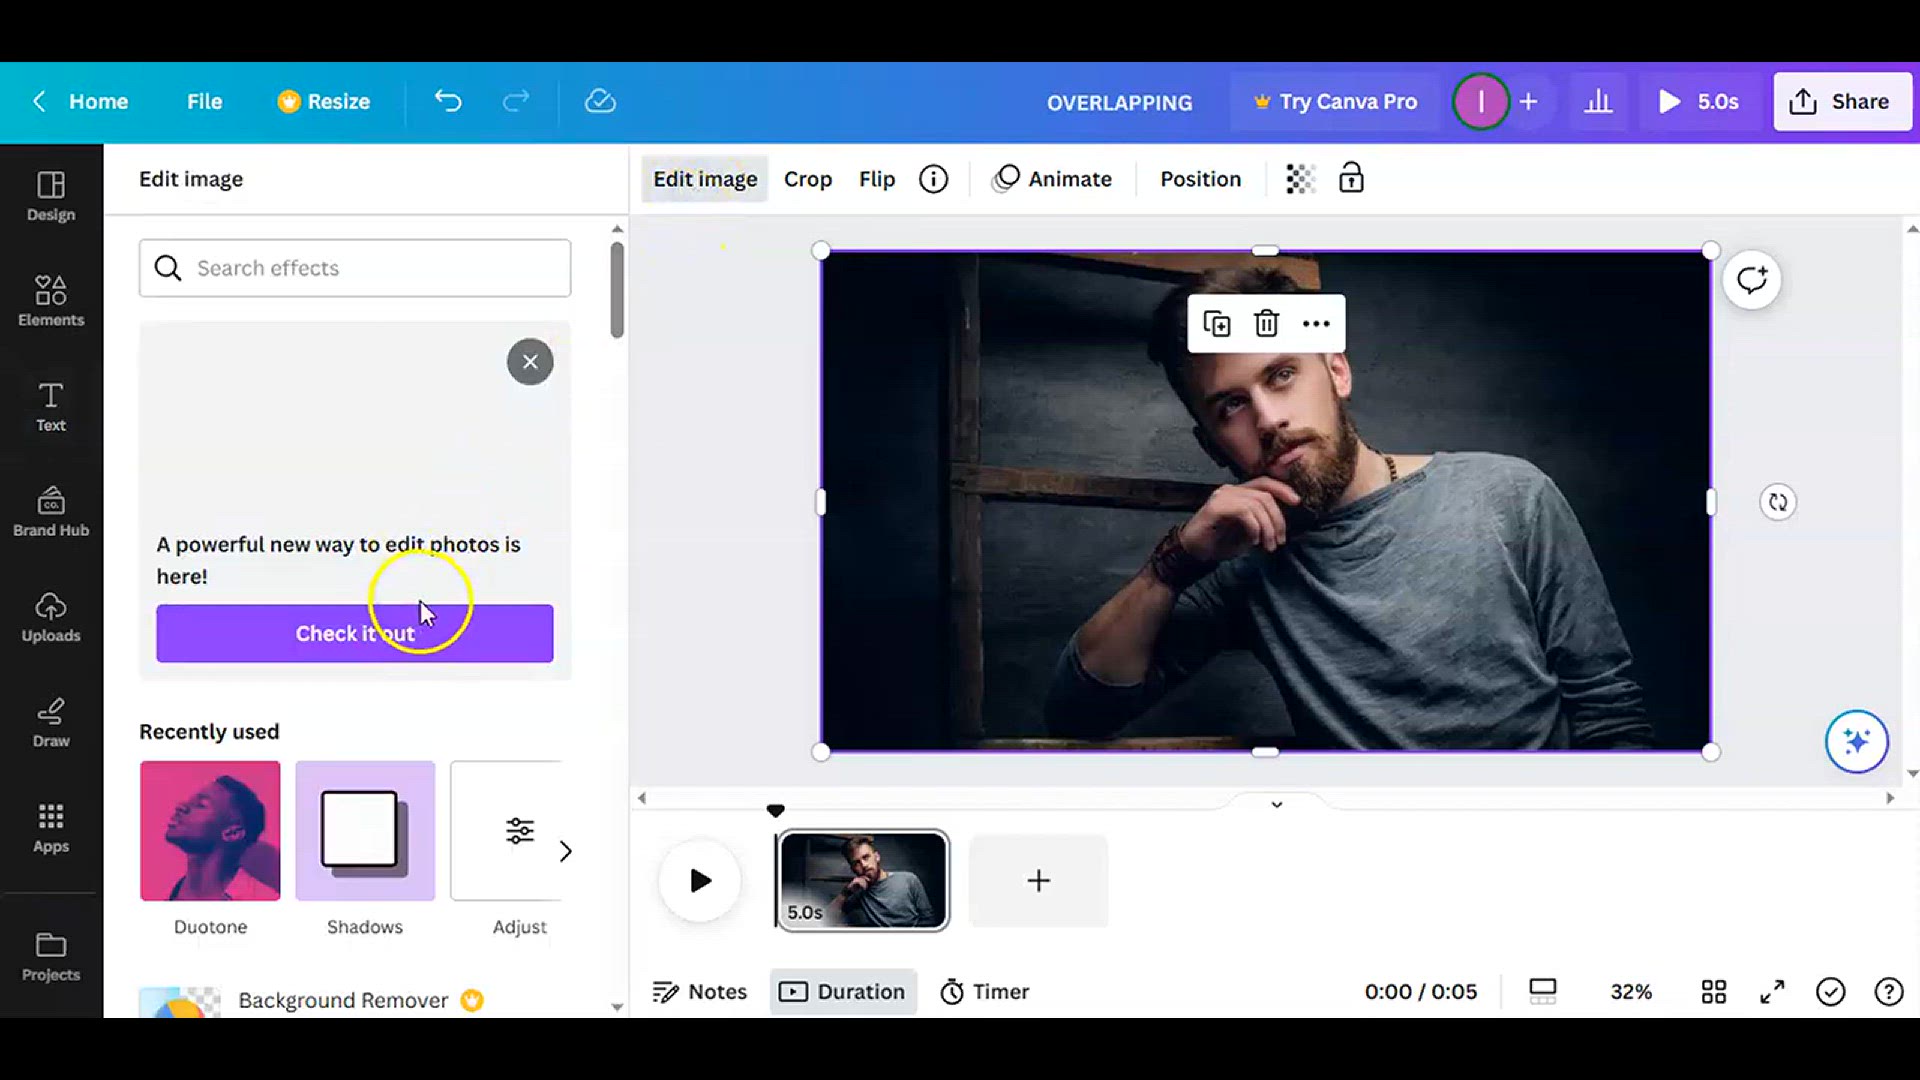Select the Text tool in sidebar
Screen dimensions: 1920x1080
coord(51,406)
